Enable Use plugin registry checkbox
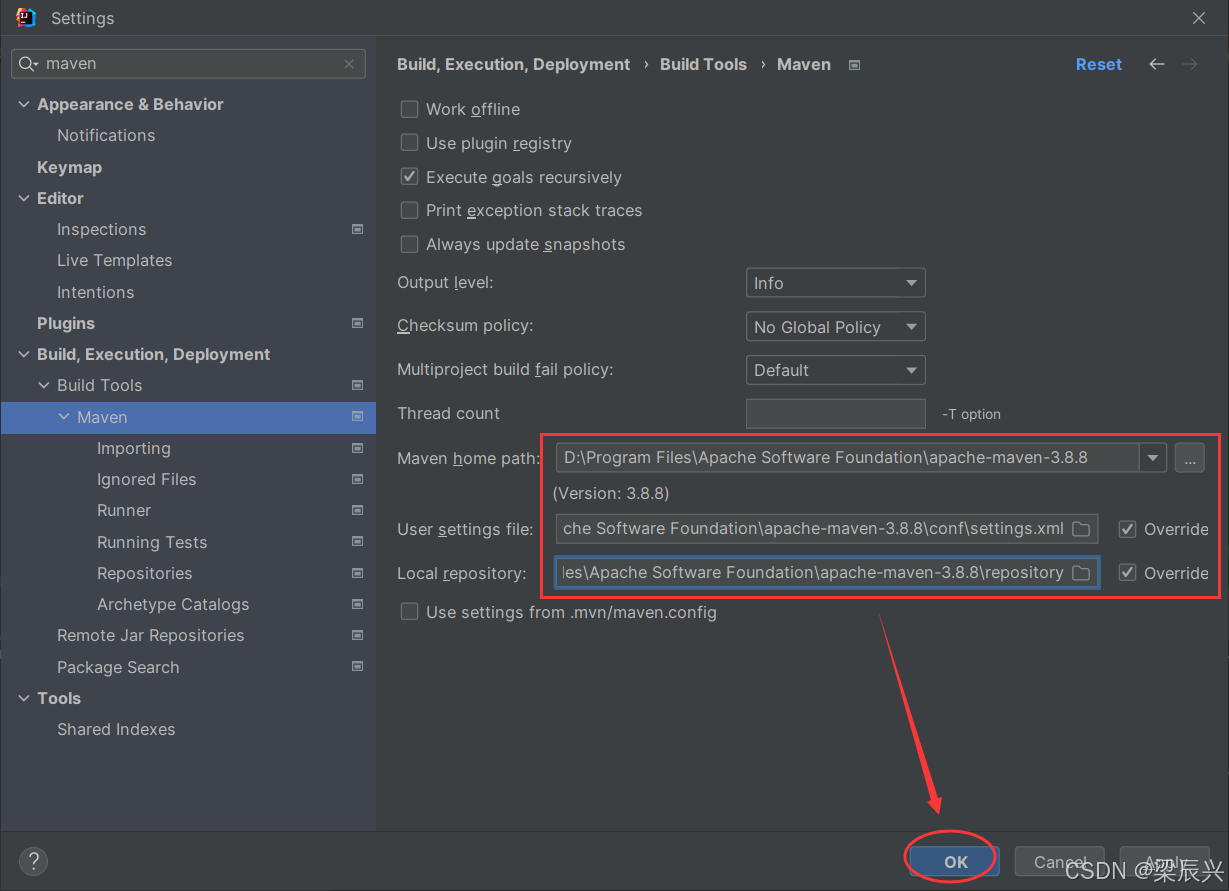This screenshot has width=1229, height=891. 409,143
